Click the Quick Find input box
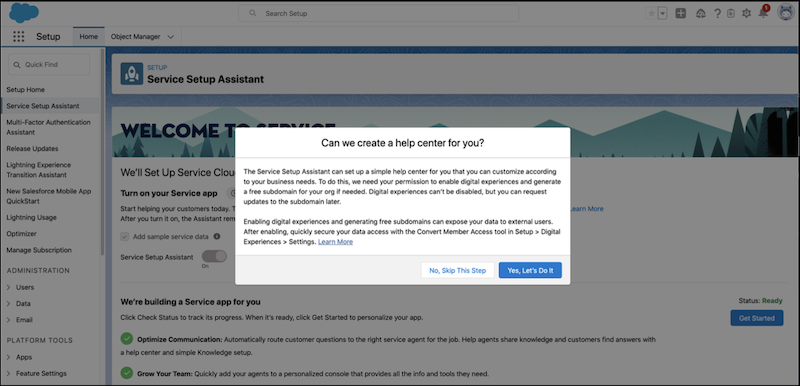 [49, 65]
